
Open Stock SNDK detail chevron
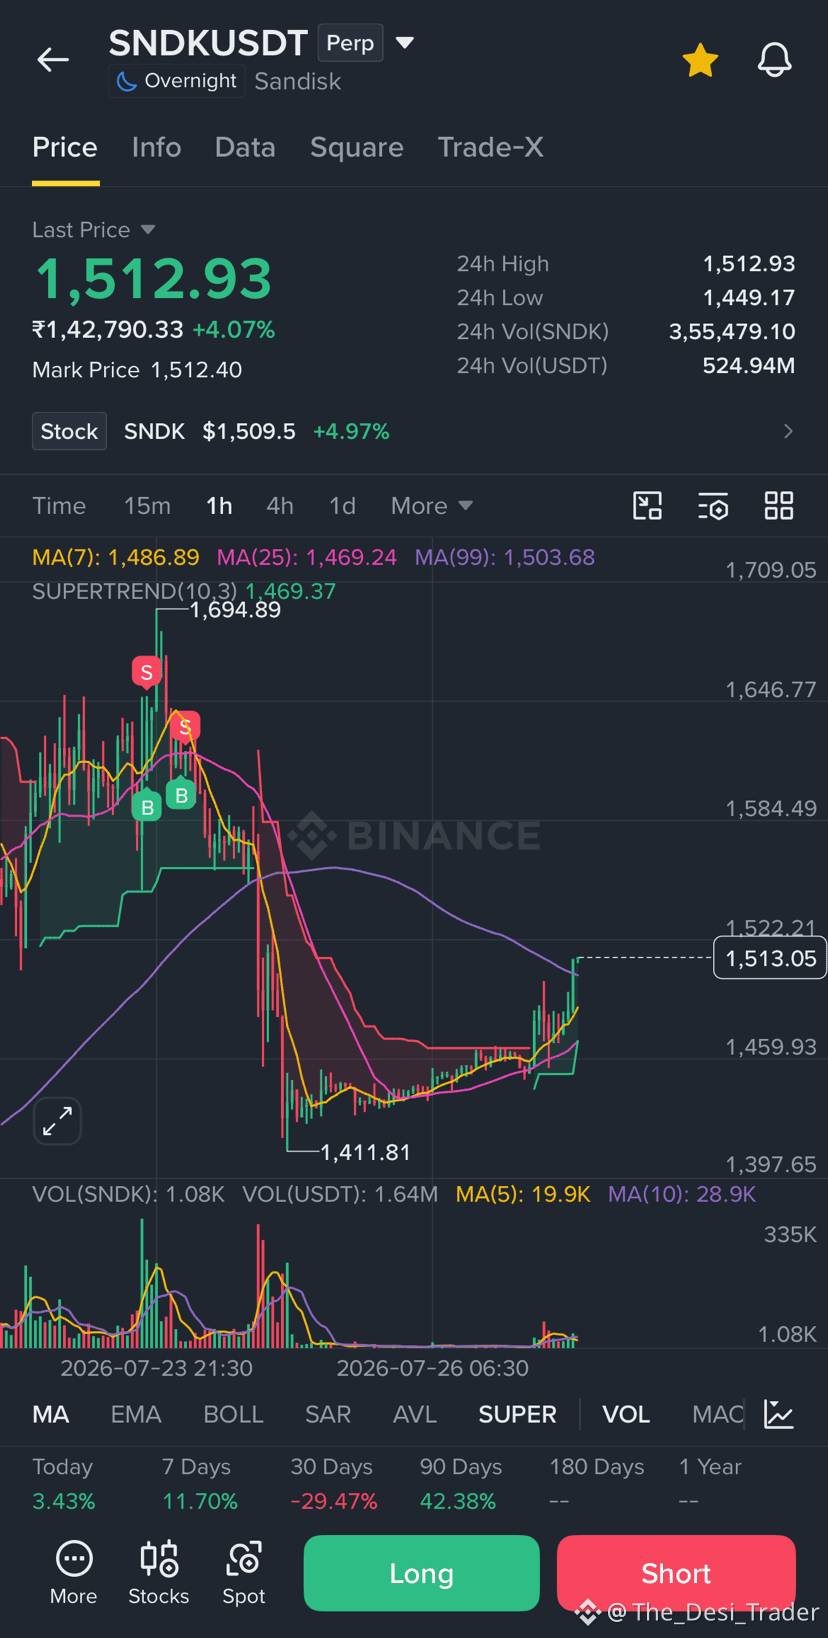tap(788, 431)
